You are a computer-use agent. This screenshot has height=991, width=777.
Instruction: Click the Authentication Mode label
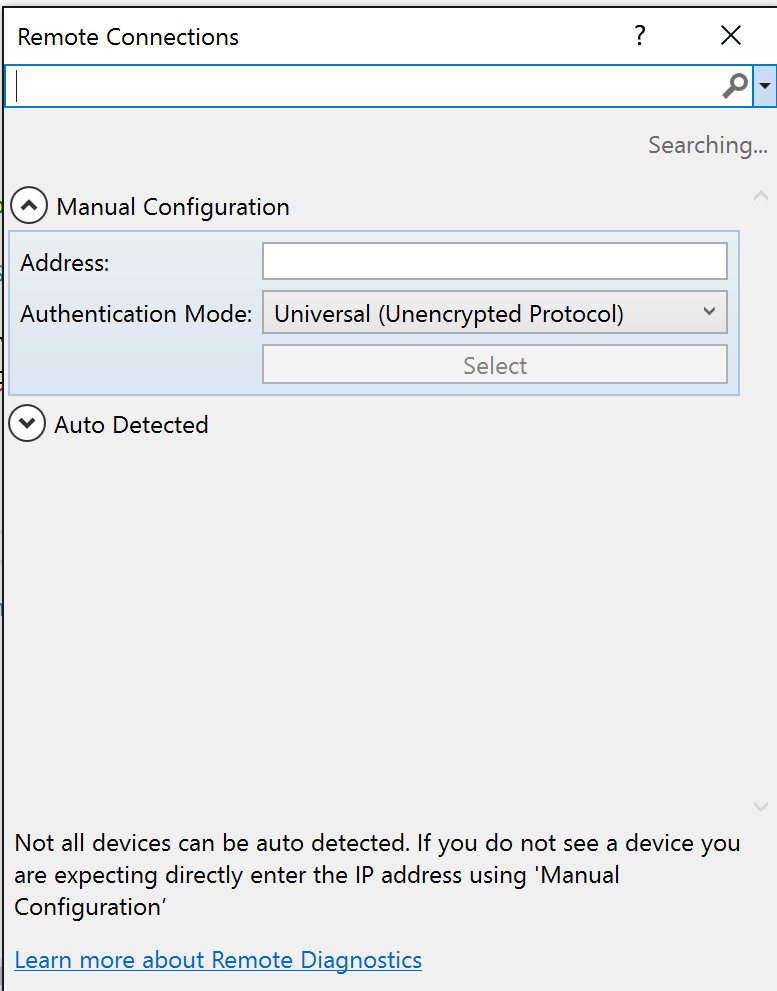[x=136, y=313]
